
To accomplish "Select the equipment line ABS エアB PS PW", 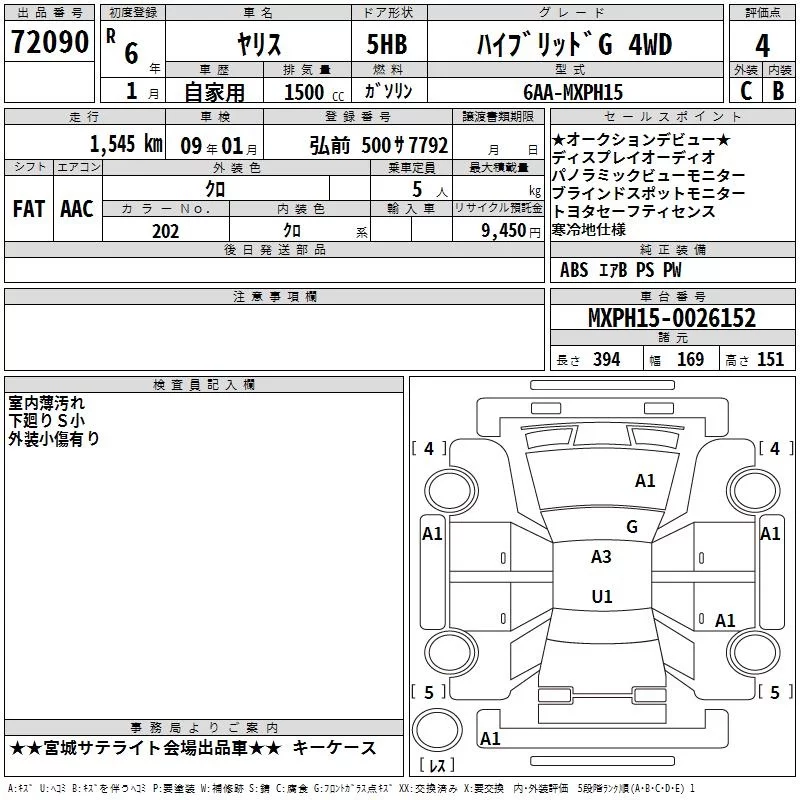I will (x=620, y=270).
